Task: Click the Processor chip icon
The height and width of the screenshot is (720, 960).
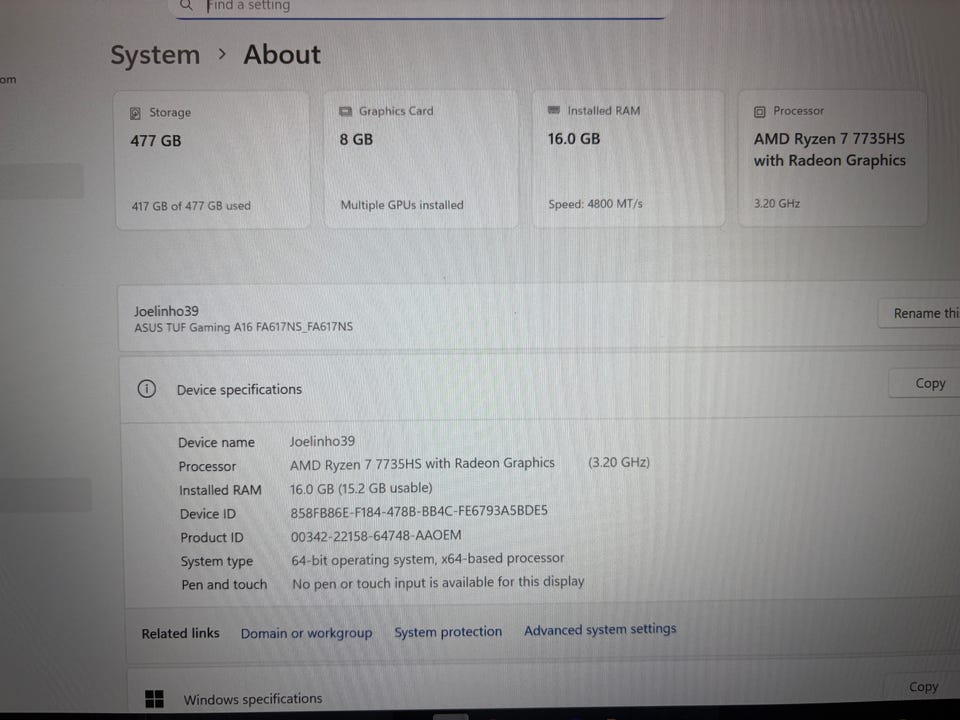Action: (760, 111)
